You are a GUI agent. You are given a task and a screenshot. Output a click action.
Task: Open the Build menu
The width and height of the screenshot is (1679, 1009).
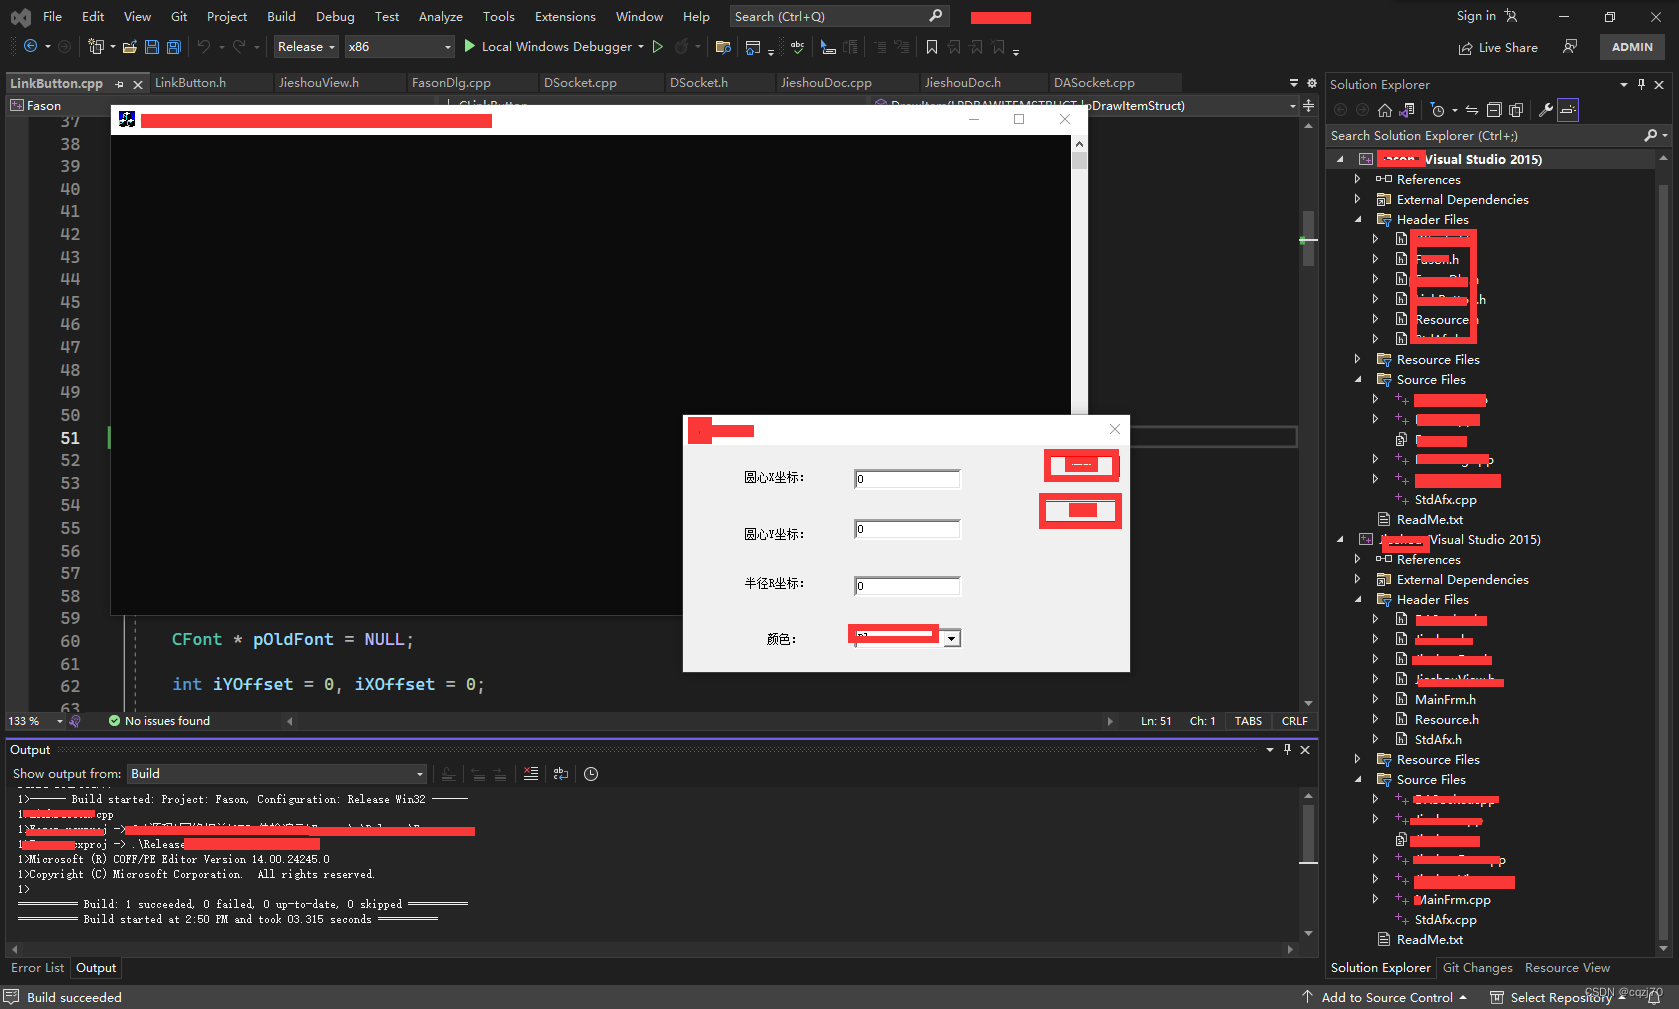click(x=281, y=16)
